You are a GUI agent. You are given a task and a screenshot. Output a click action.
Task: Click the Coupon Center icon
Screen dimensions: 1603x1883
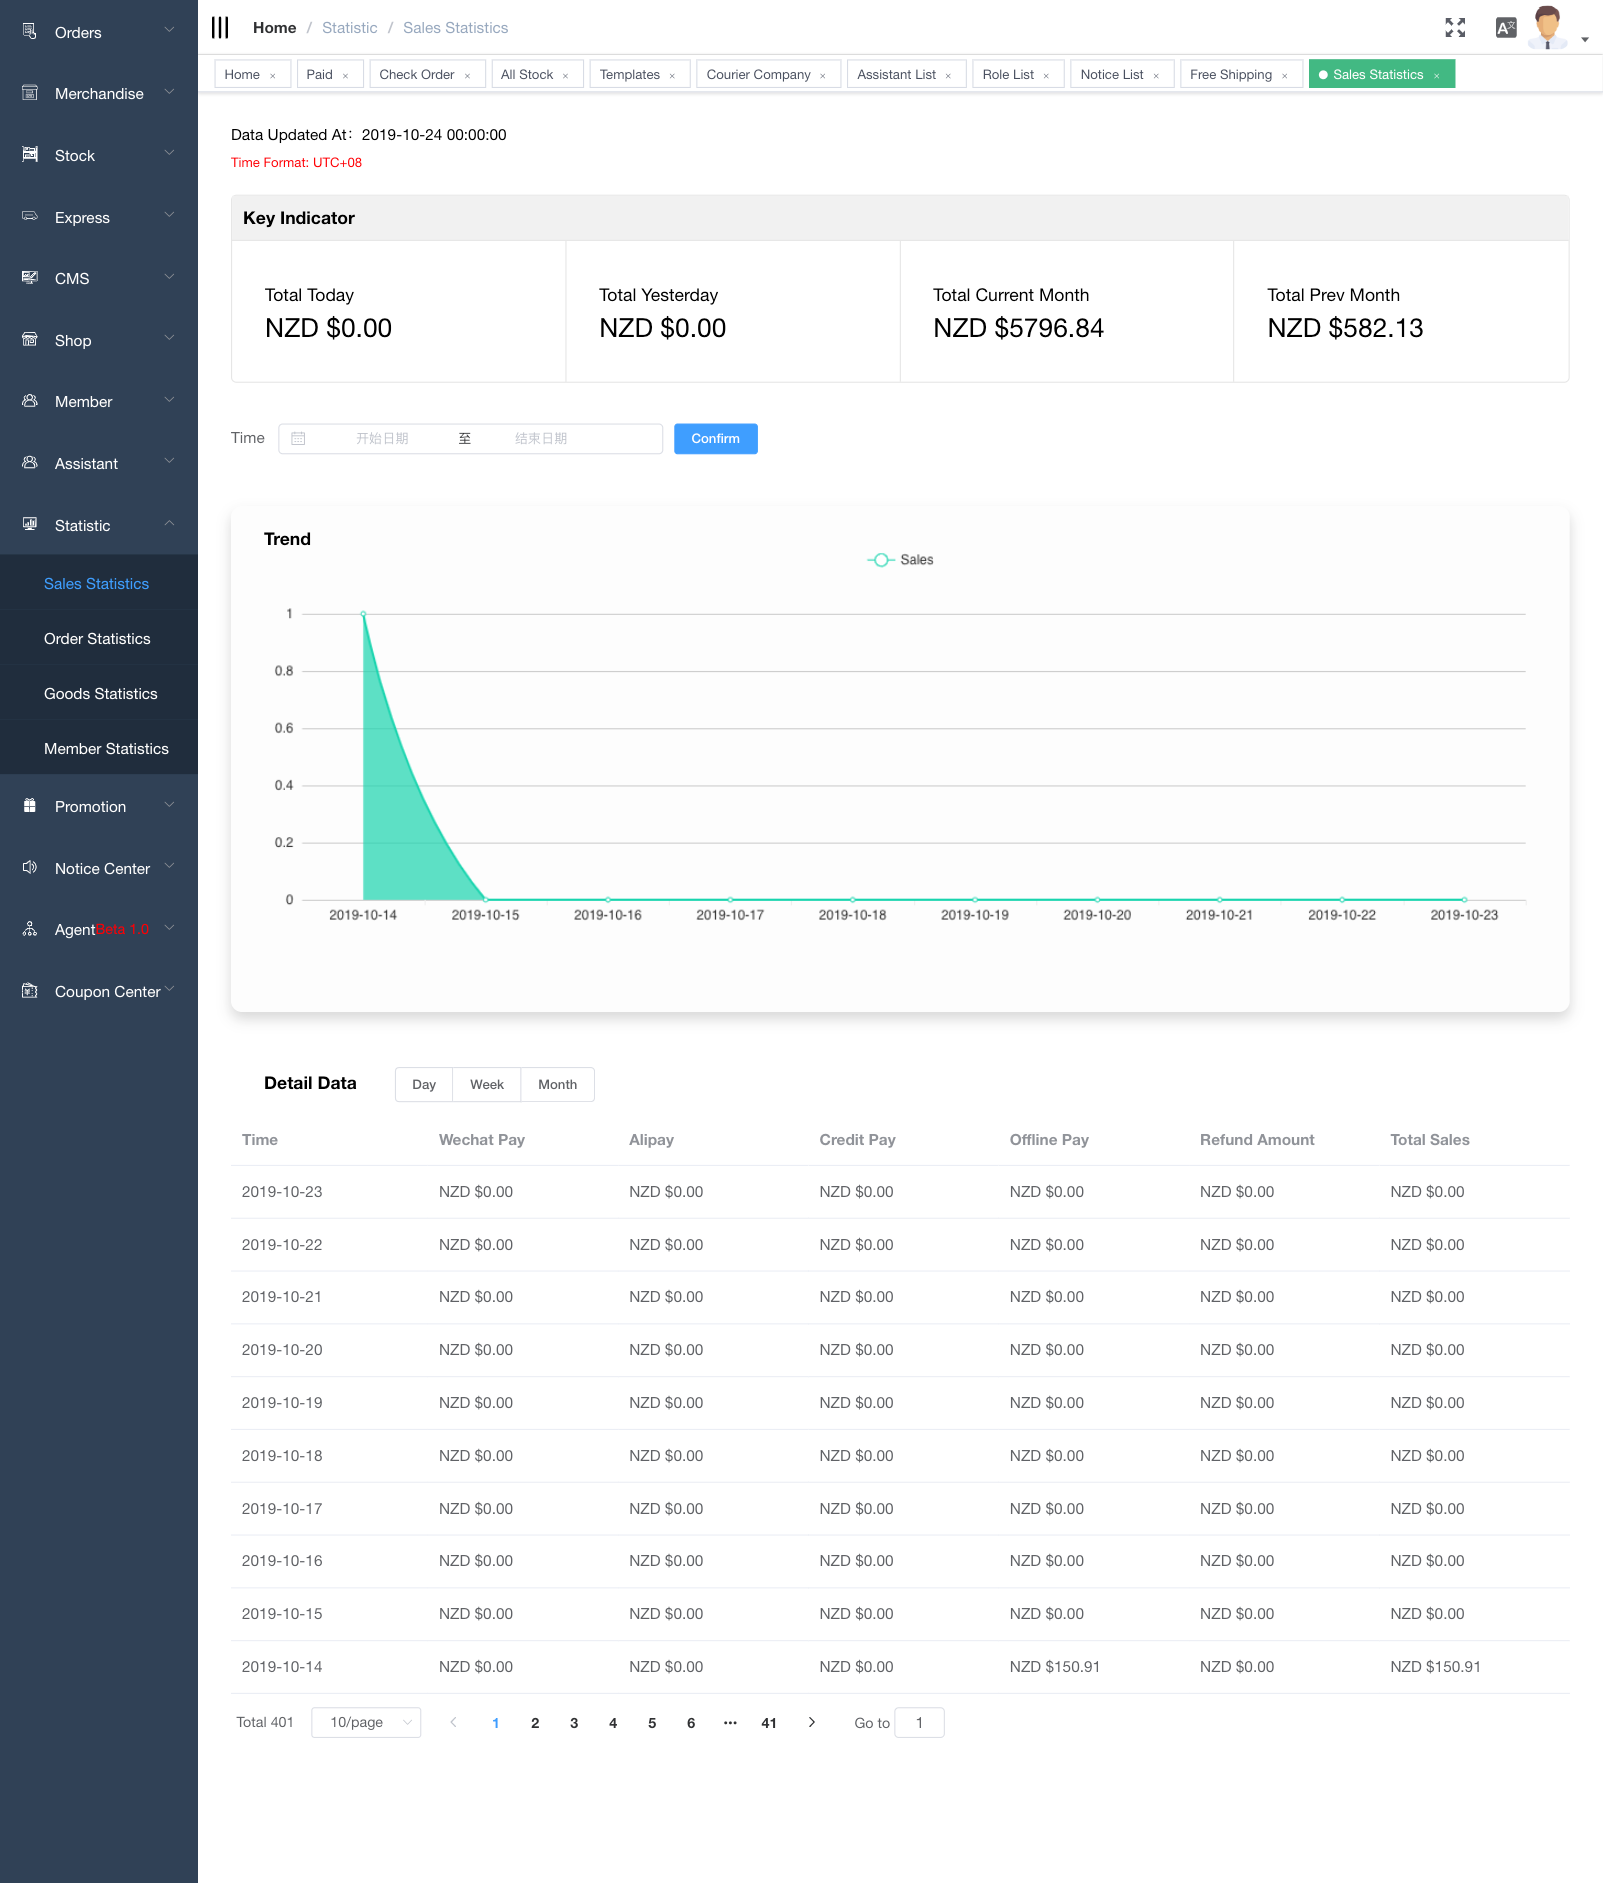pos(30,991)
